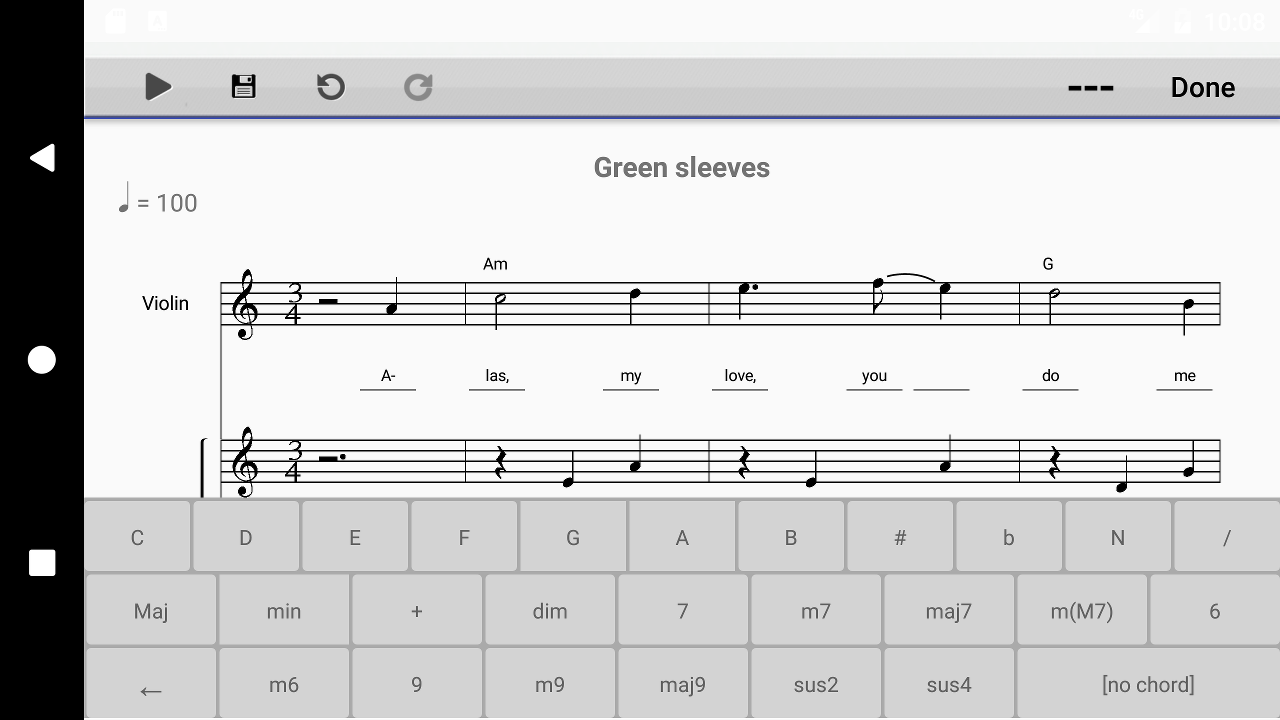The image size is (1280, 720).
Task: Select the sharp (#) key
Action: 899,537
